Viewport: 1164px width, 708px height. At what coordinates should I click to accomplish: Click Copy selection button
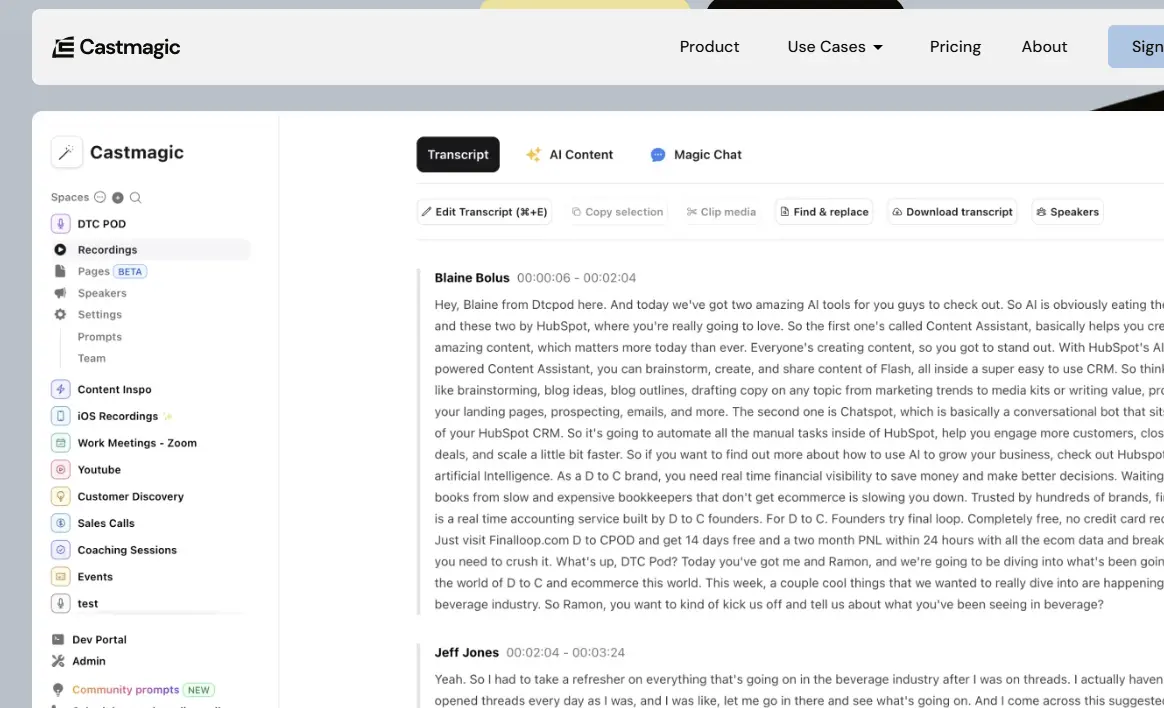click(617, 212)
